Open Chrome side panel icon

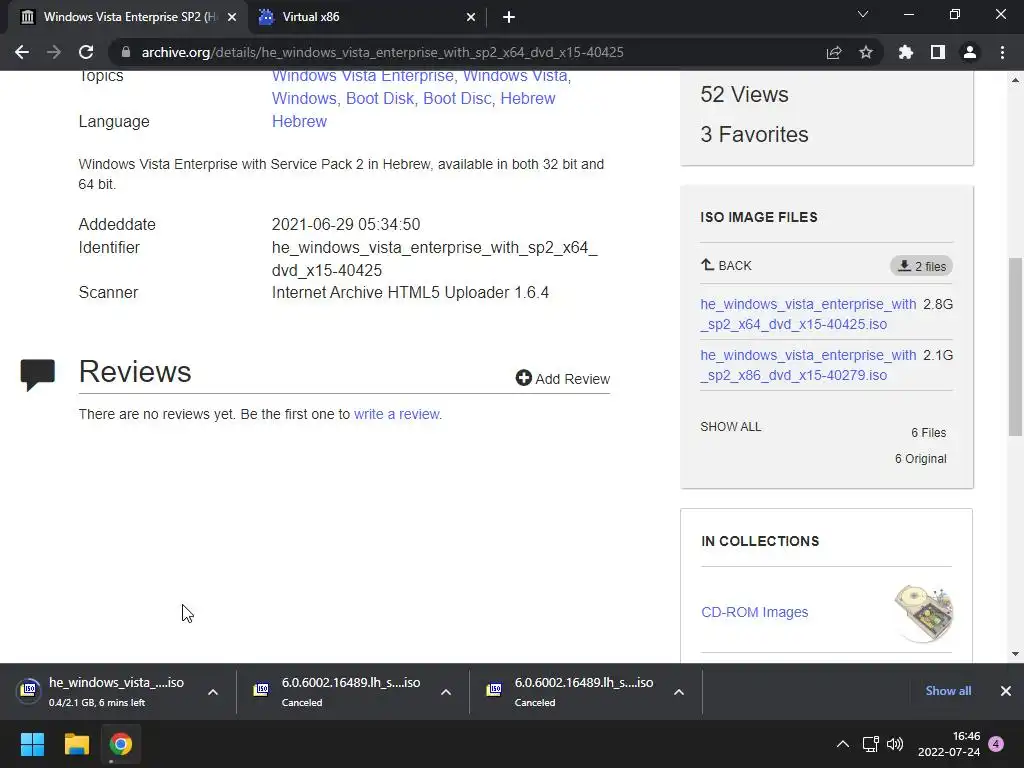938,52
